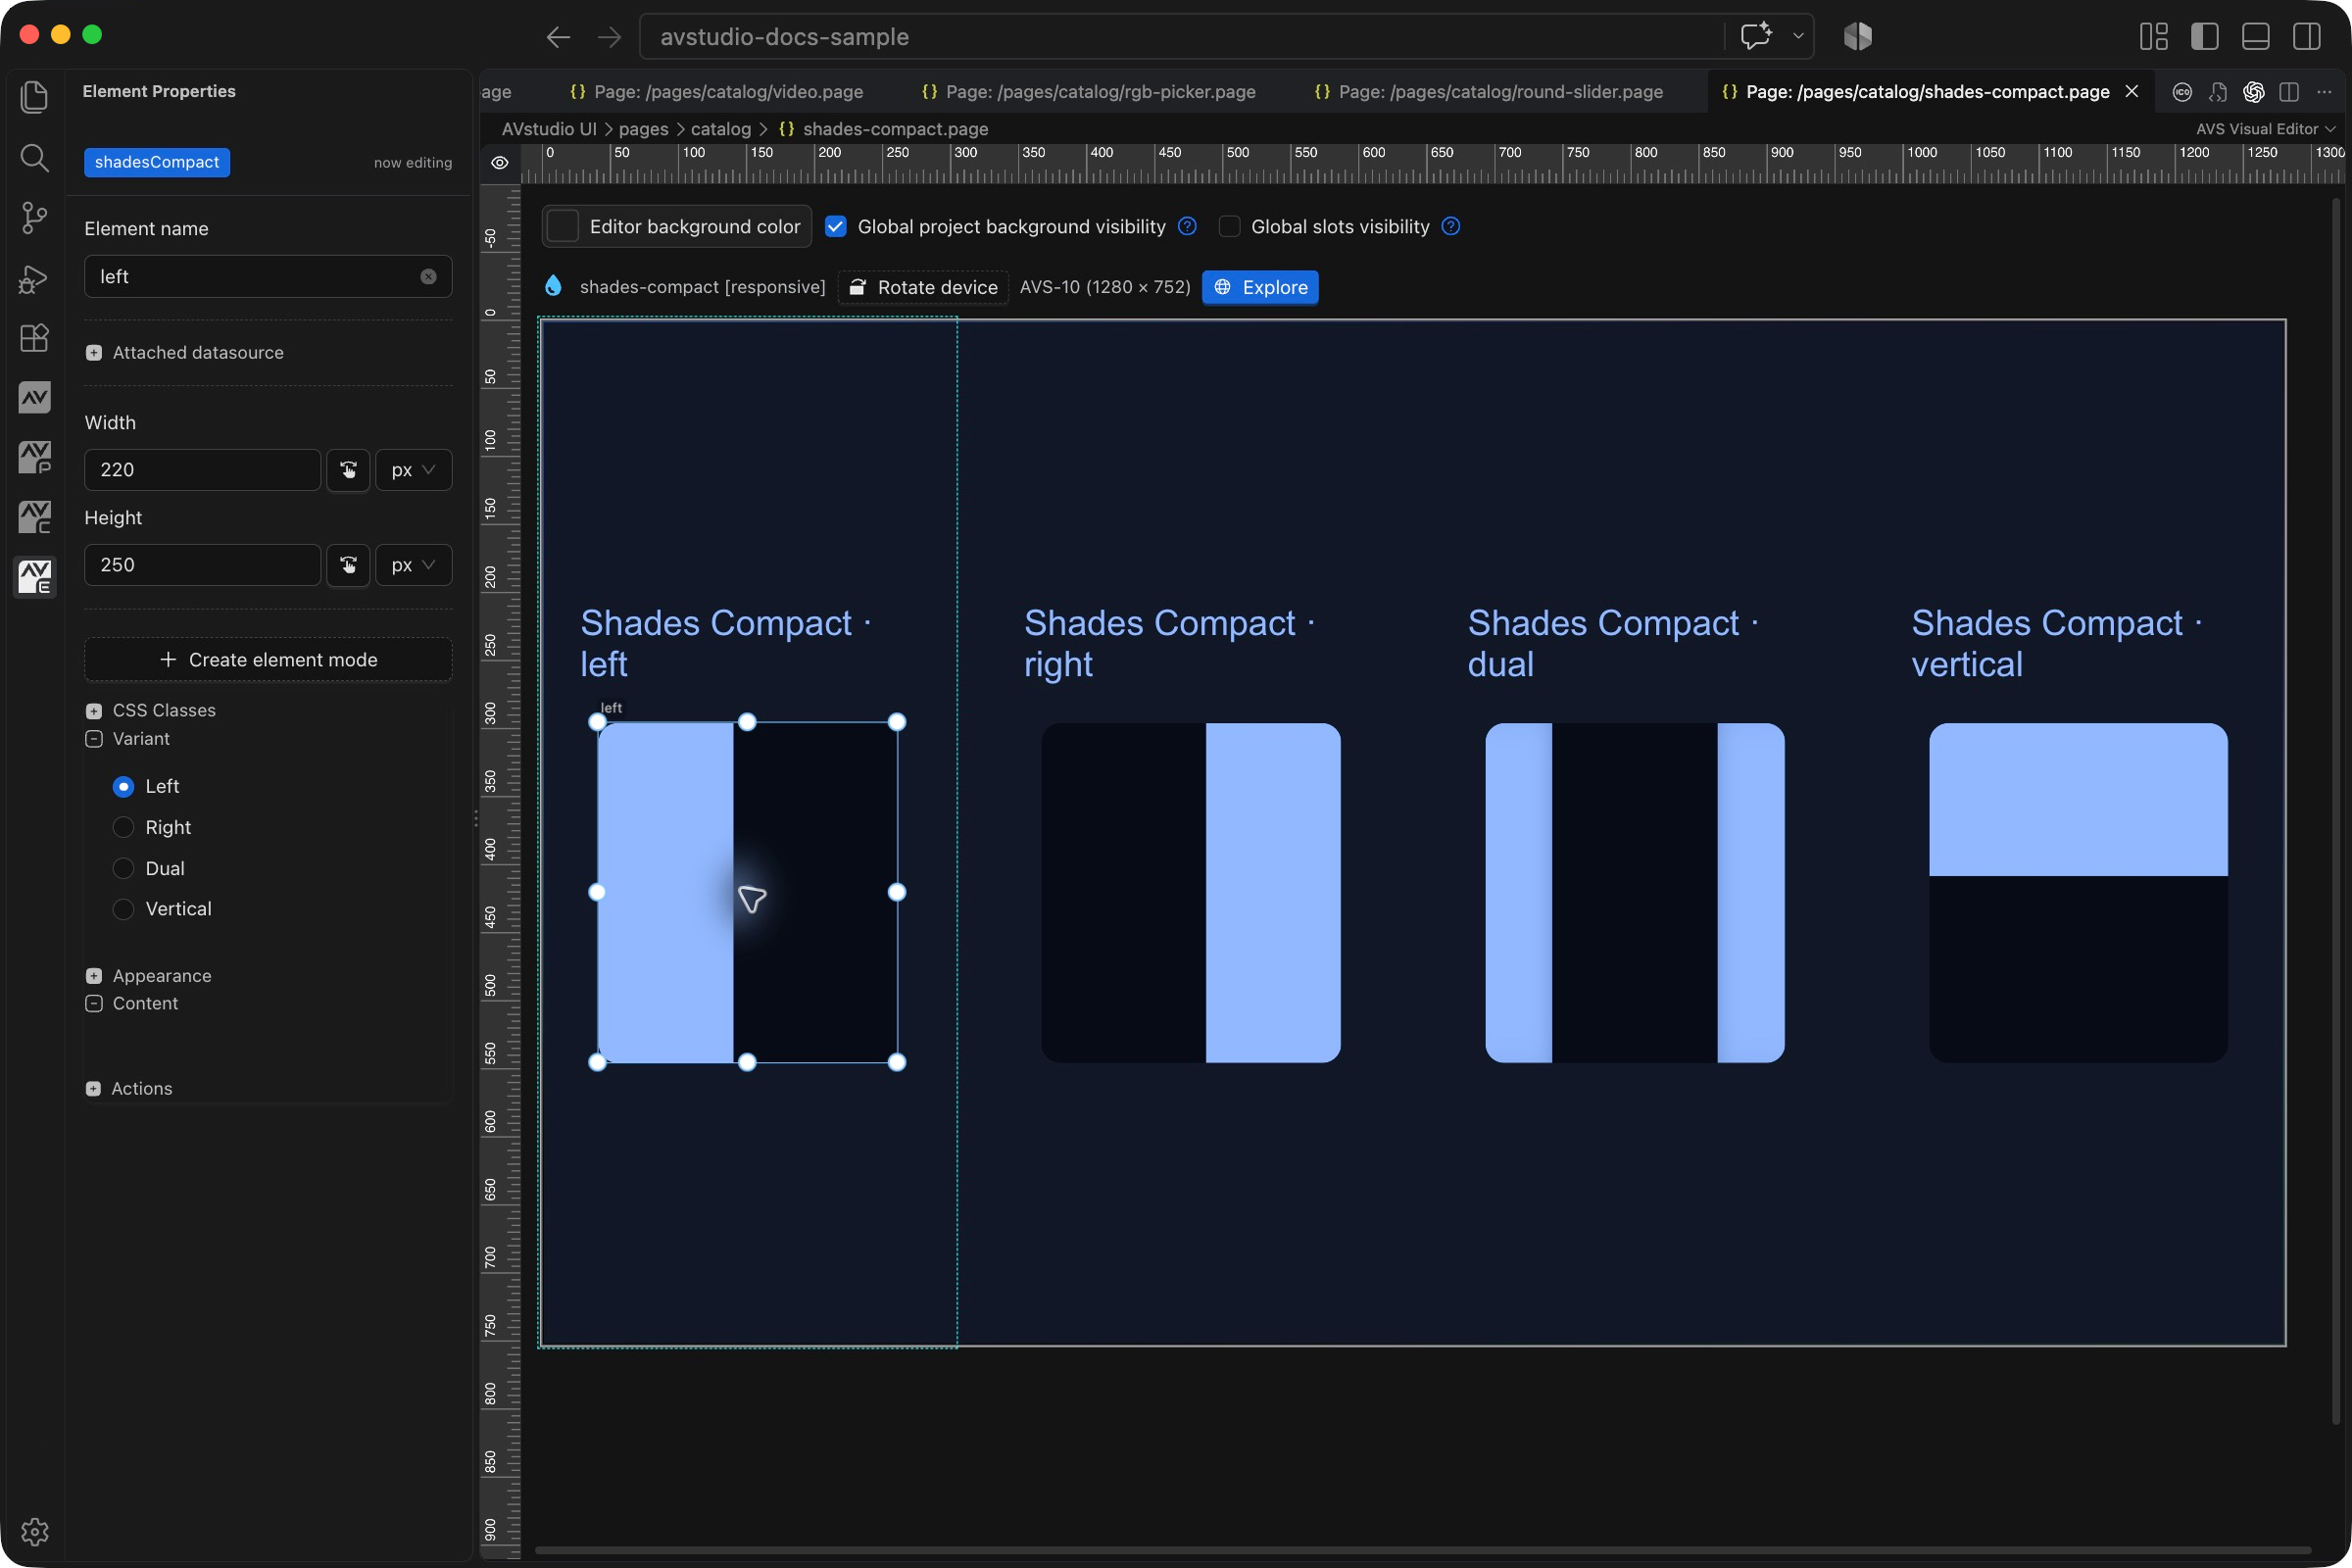Open help for Global project background visibility

pyautogui.click(x=1187, y=226)
